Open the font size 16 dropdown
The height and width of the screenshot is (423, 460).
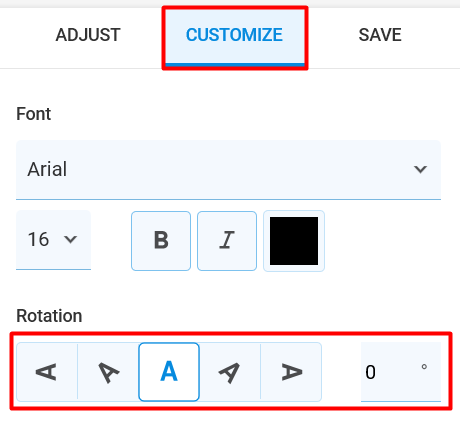point(53,240)
